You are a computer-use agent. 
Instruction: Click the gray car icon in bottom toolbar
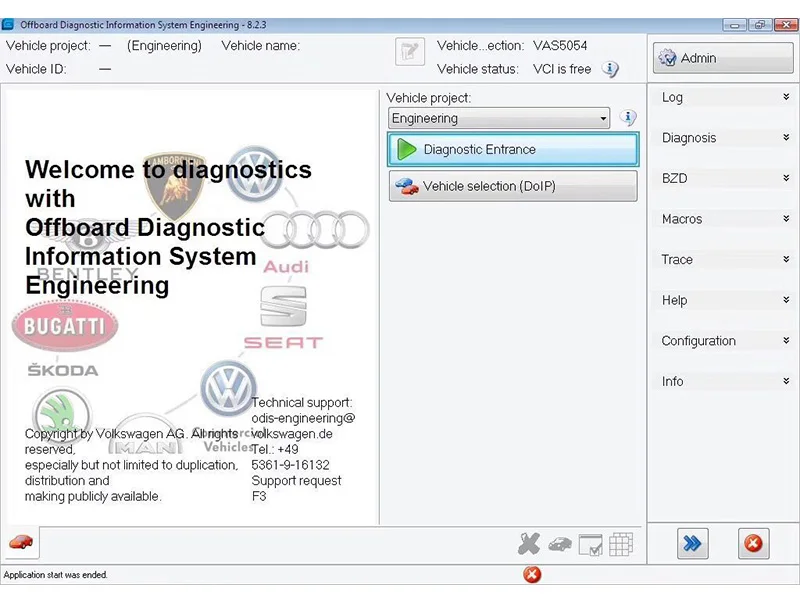tap(560, 545)
